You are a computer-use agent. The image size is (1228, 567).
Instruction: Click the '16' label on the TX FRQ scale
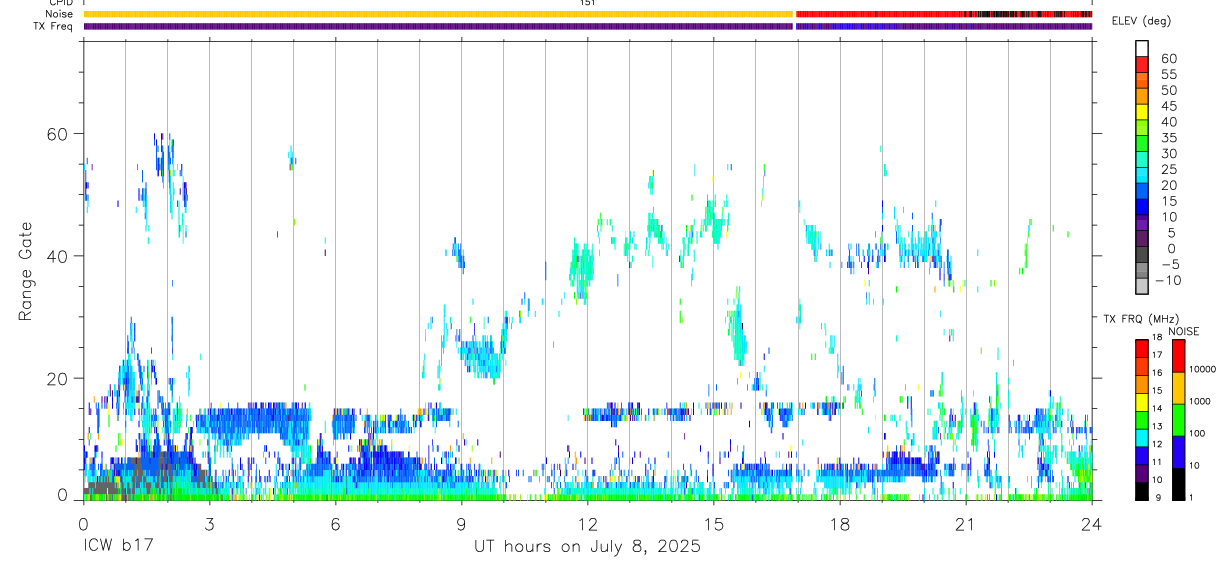coord(1158,373)
